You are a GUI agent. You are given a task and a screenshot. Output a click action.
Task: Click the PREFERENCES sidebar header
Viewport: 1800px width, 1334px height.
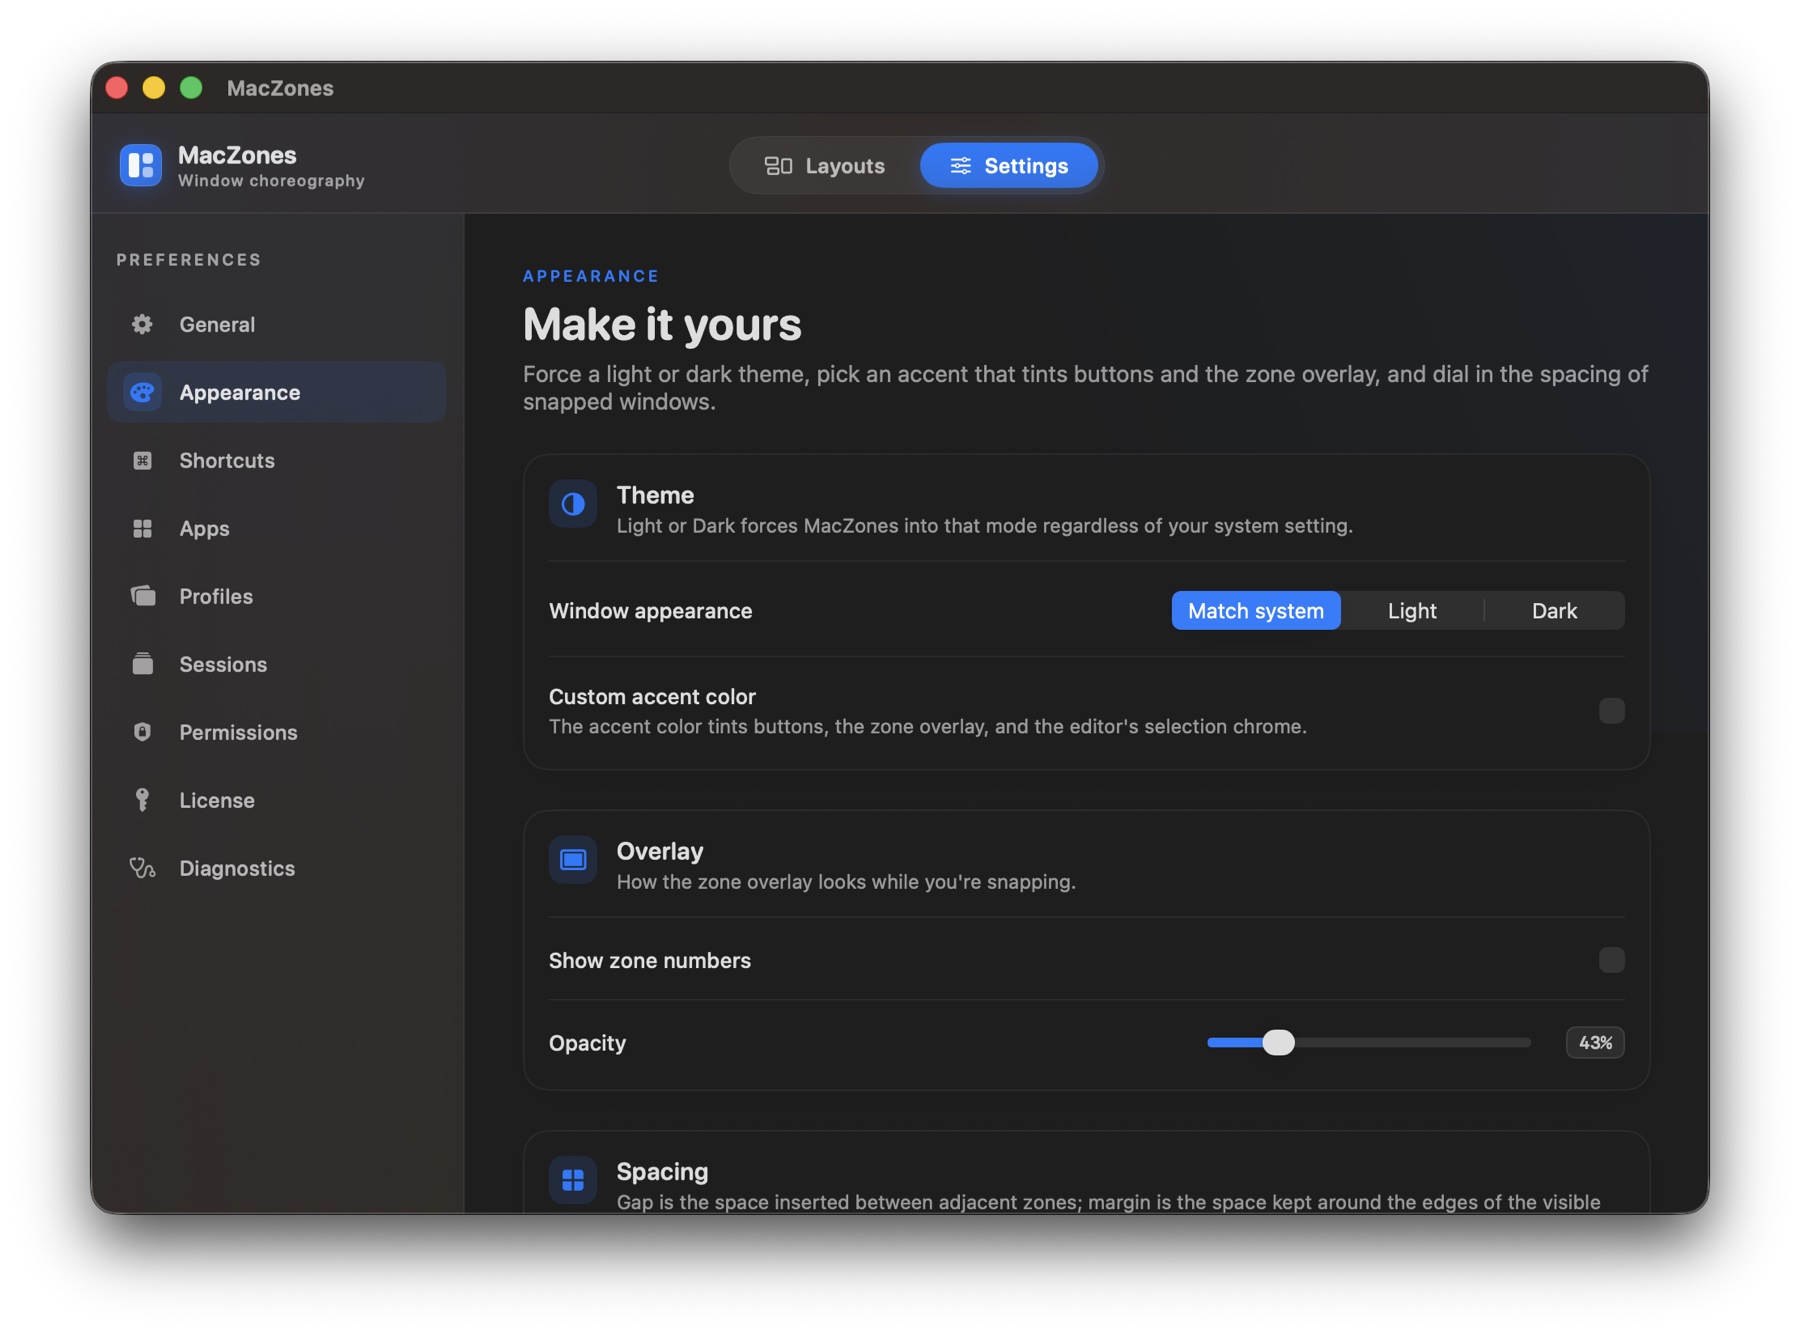pyautogui.click(x=189, y=260)
